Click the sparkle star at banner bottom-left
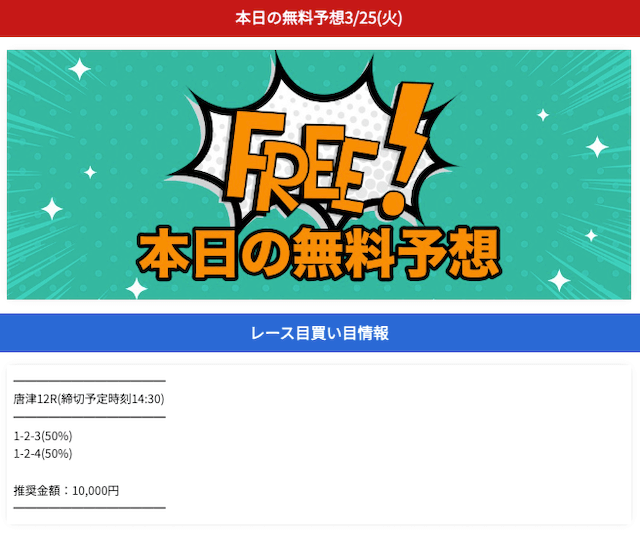 [x=136, y=288]
